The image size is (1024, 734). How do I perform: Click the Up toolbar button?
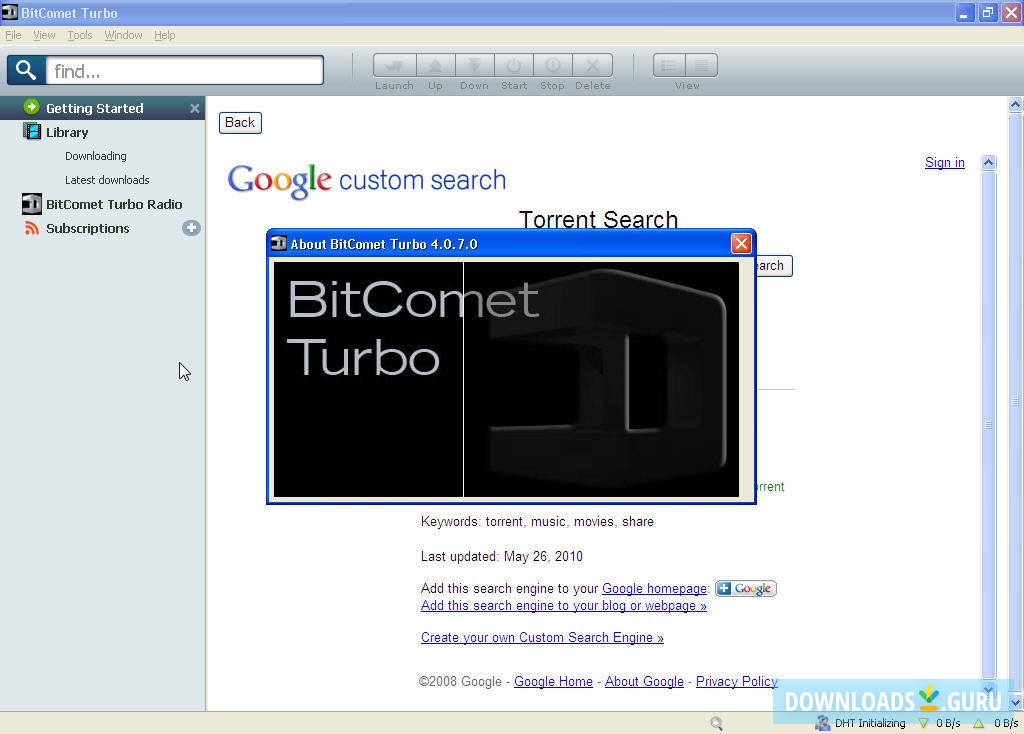tap(436, 65)
